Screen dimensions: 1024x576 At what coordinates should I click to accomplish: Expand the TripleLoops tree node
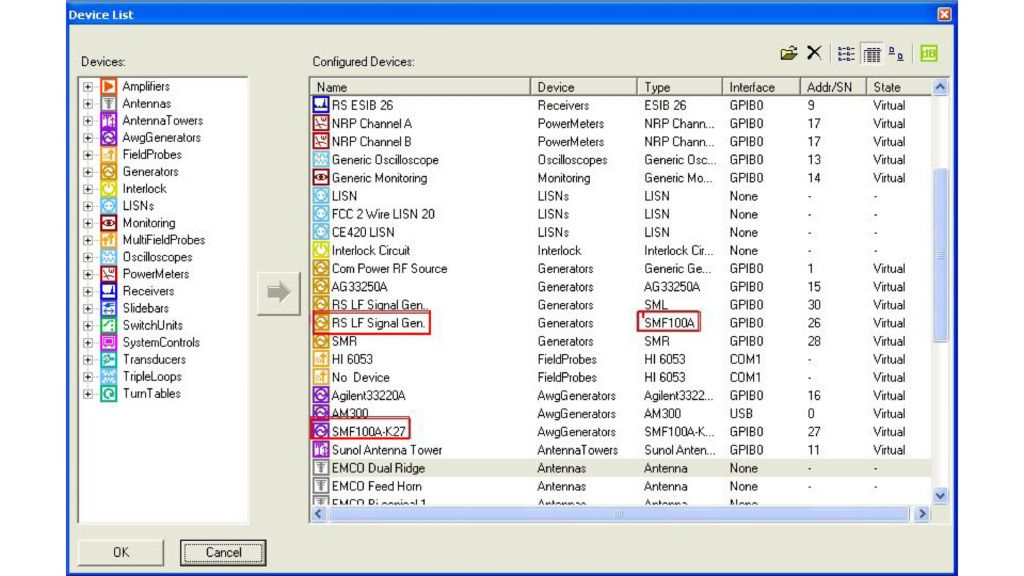pos(88,376)
